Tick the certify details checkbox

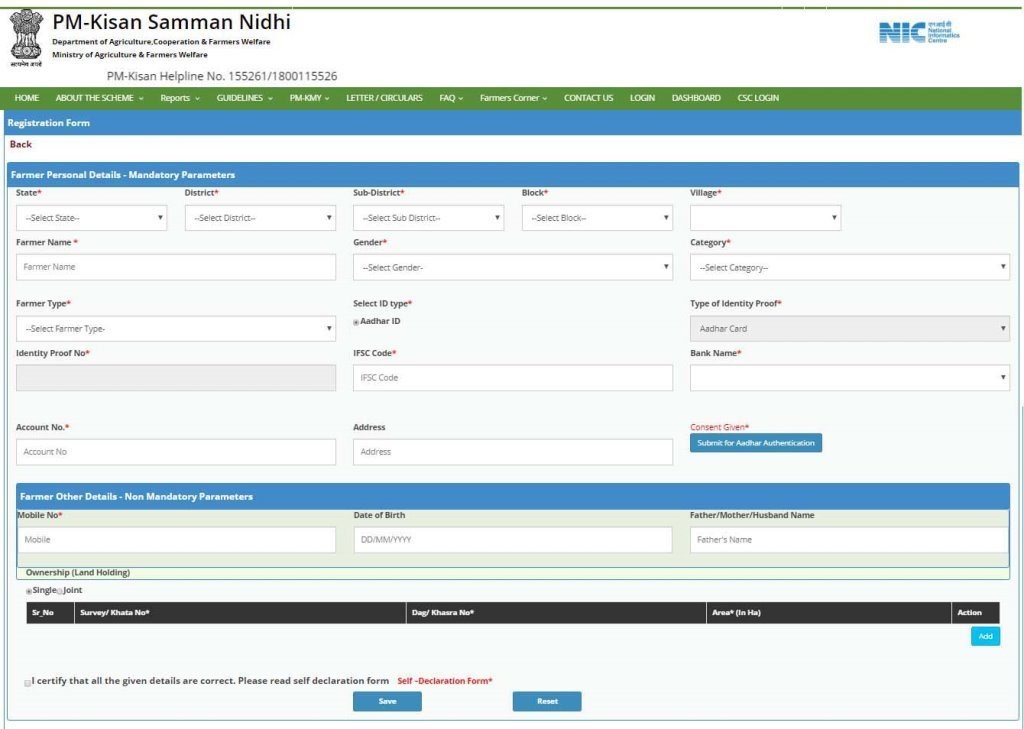click(27, 683)
